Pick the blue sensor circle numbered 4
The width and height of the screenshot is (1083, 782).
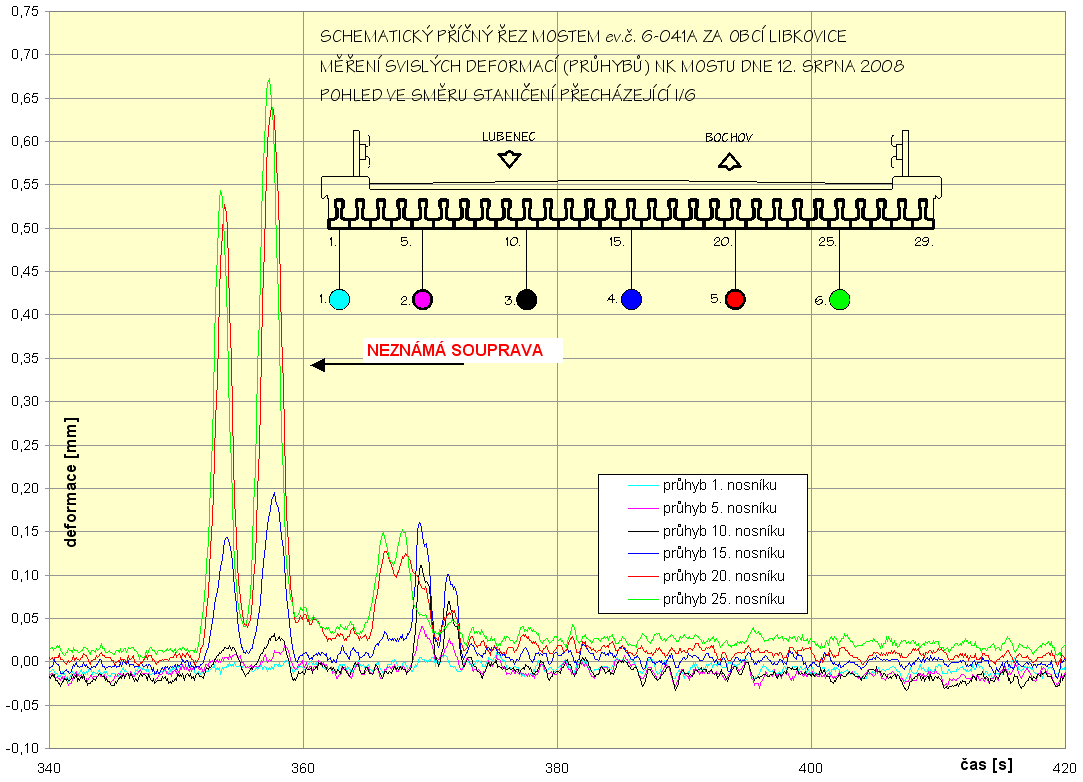631,299
